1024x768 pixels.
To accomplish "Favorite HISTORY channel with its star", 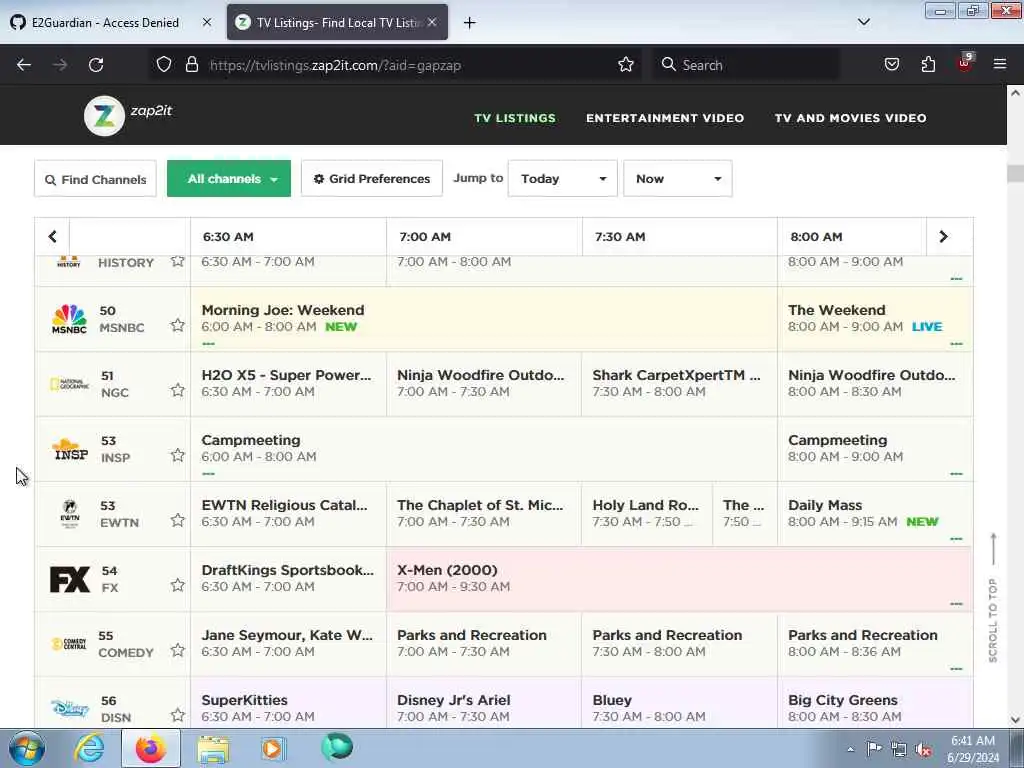I will tap(178, 261).
